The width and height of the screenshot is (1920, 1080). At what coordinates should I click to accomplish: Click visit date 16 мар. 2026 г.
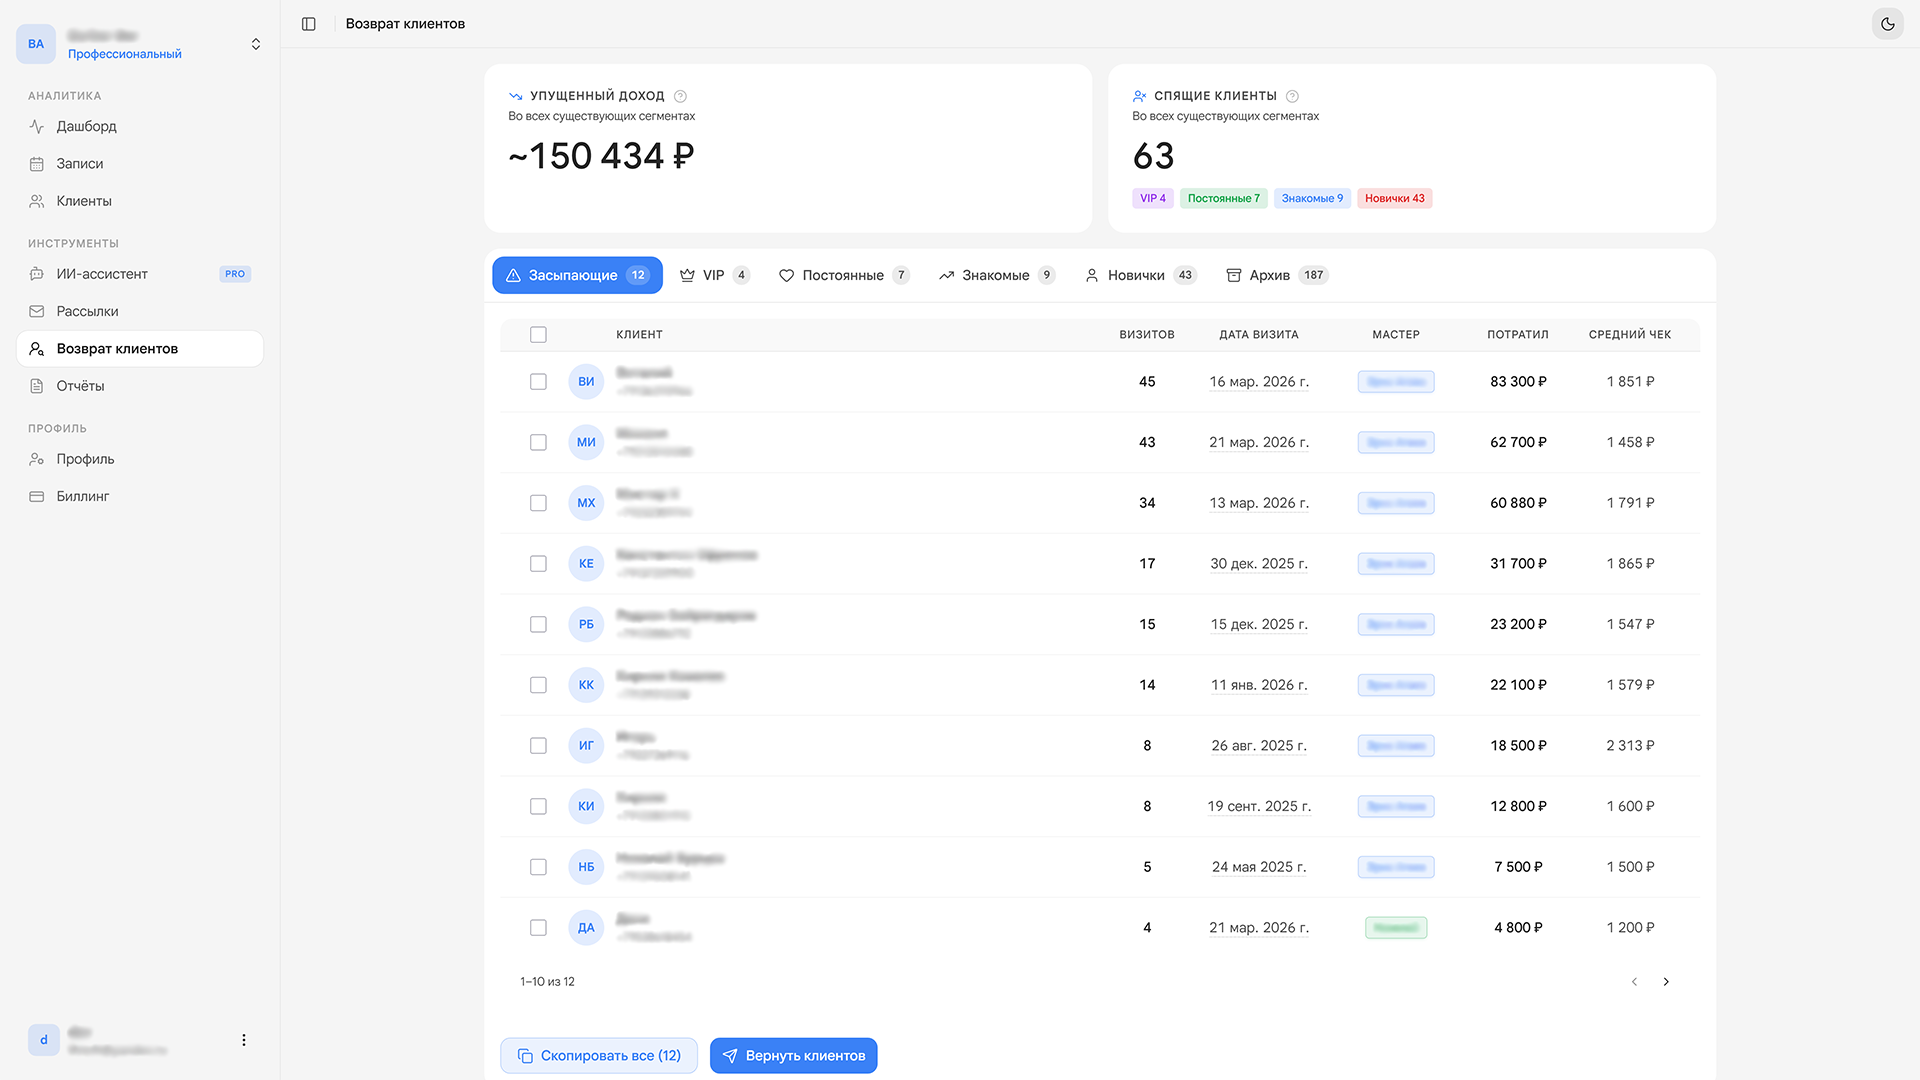(1258, 382)
